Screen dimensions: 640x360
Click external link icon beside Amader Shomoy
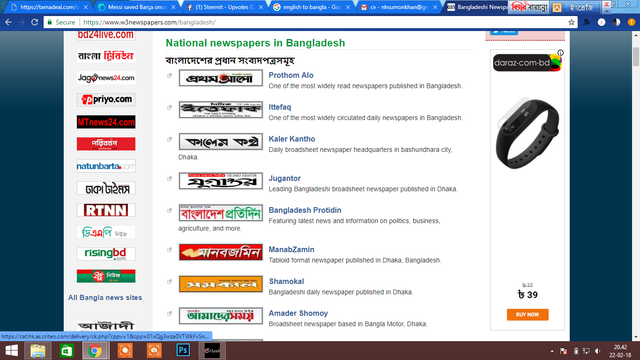coord(169,313)
